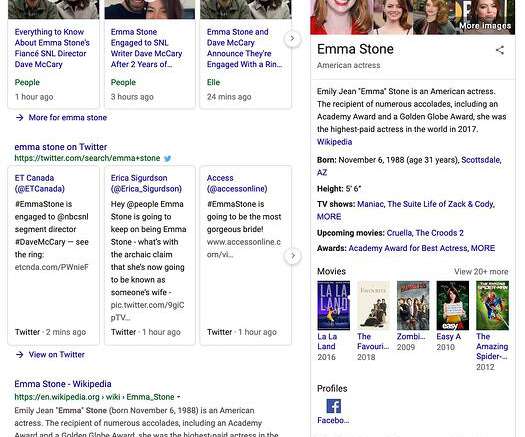The width and height of the screenshot is (525, 437).
Task: Click the Twitter bird icon next to URL
Action: click(167, 158)
